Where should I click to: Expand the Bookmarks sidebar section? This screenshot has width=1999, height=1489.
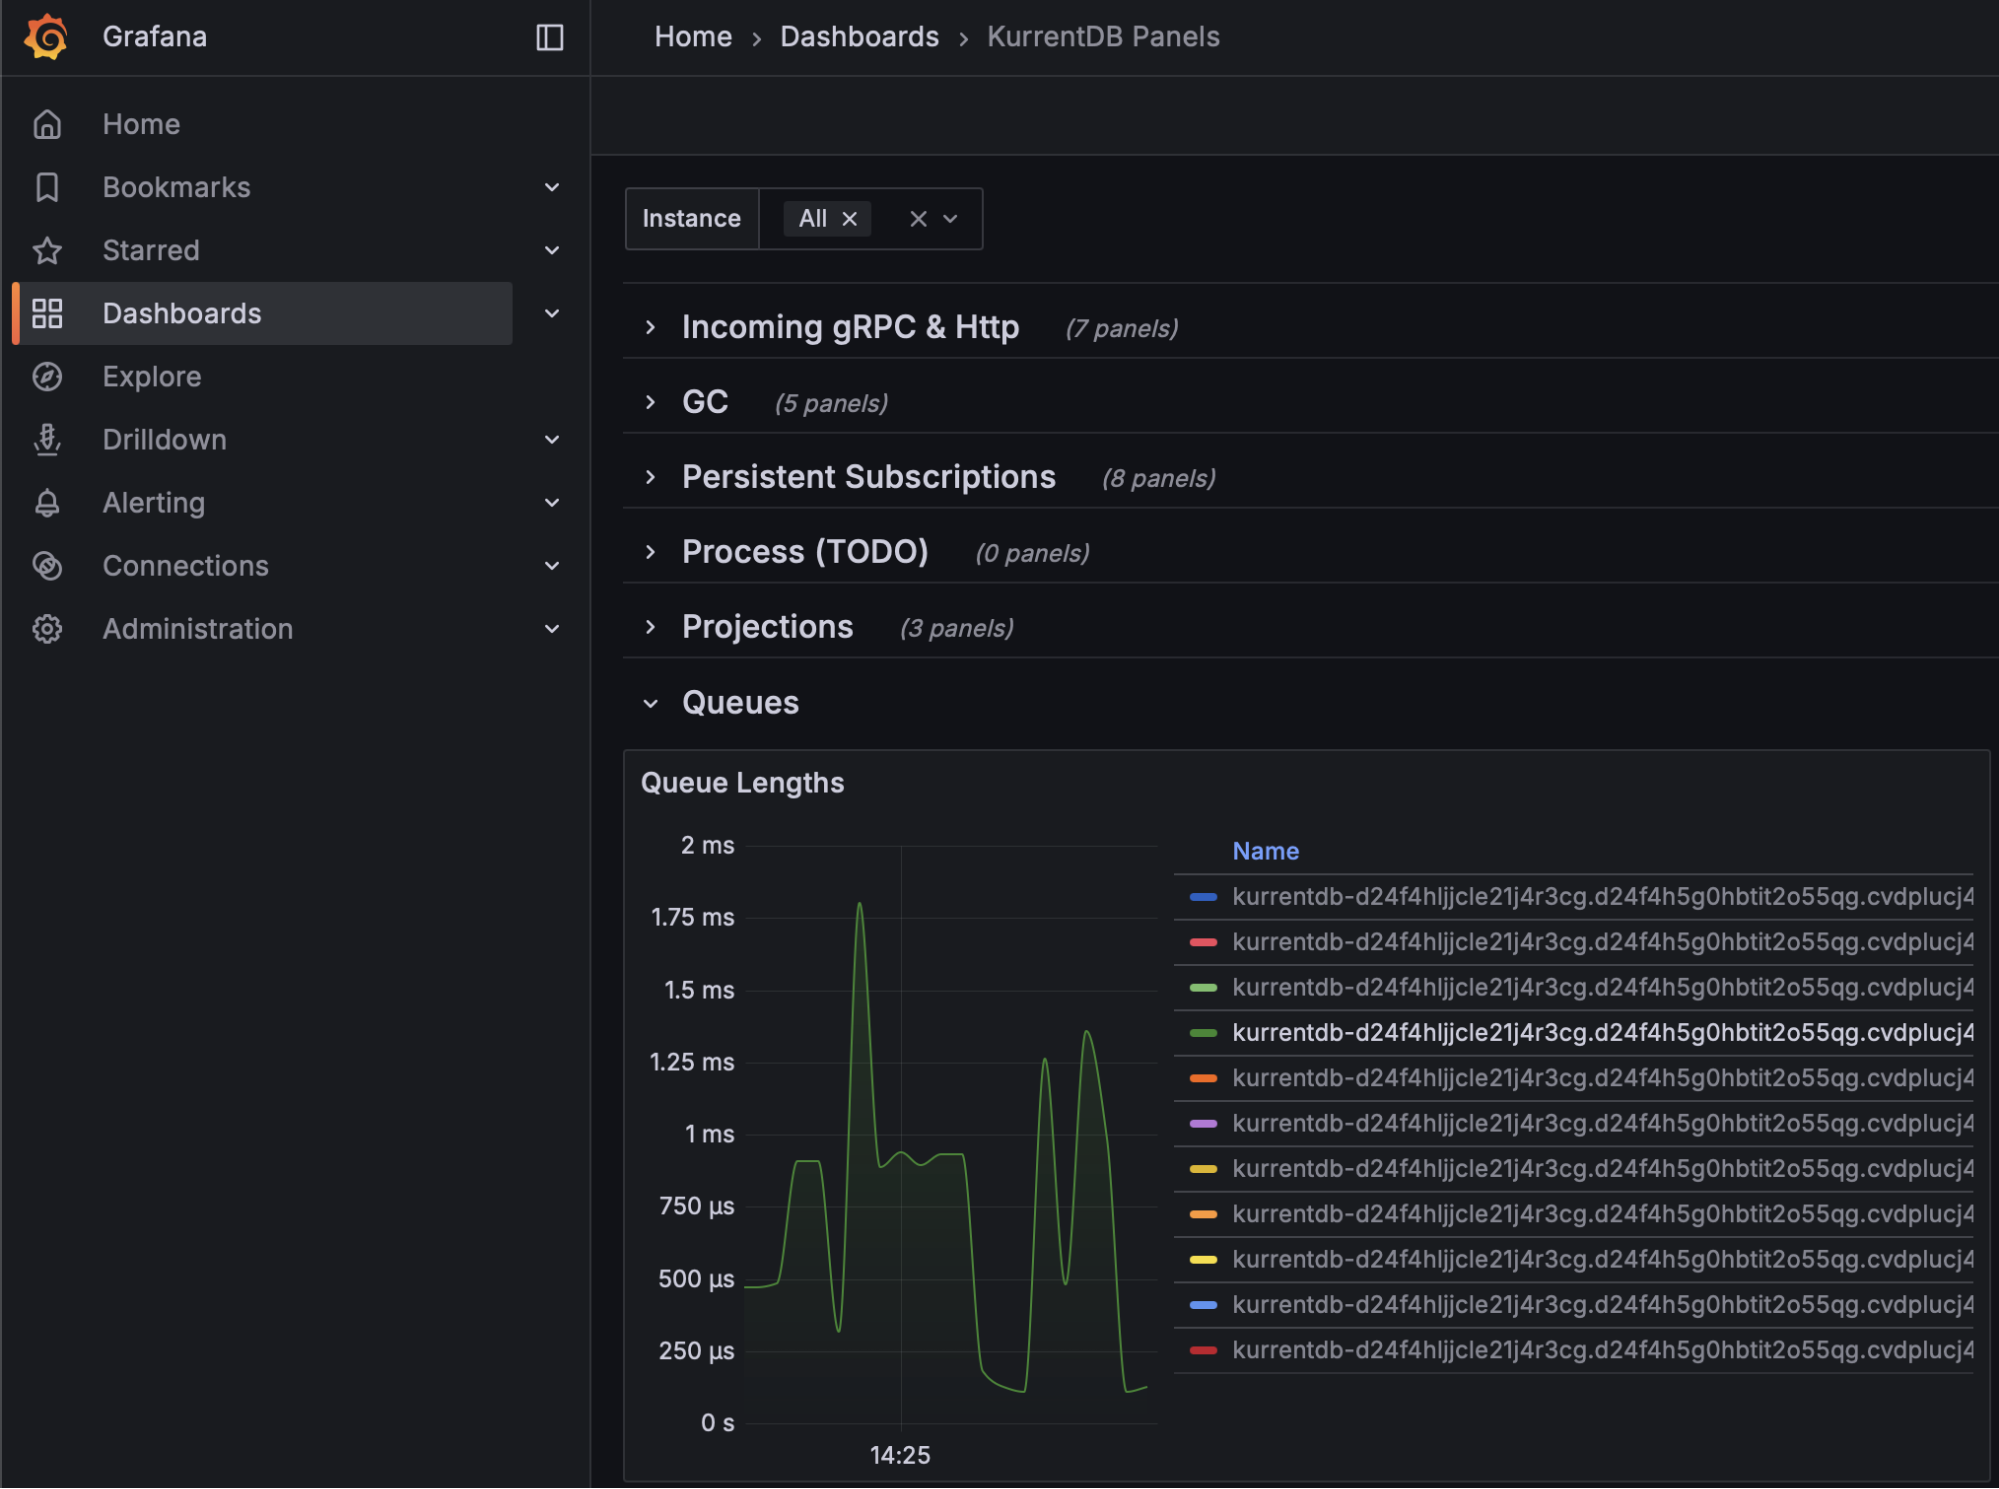pos(551,187)
